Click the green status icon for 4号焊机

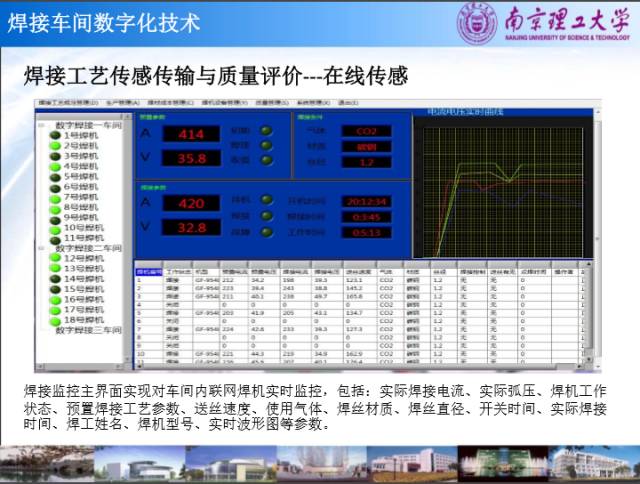click(56, 166)
